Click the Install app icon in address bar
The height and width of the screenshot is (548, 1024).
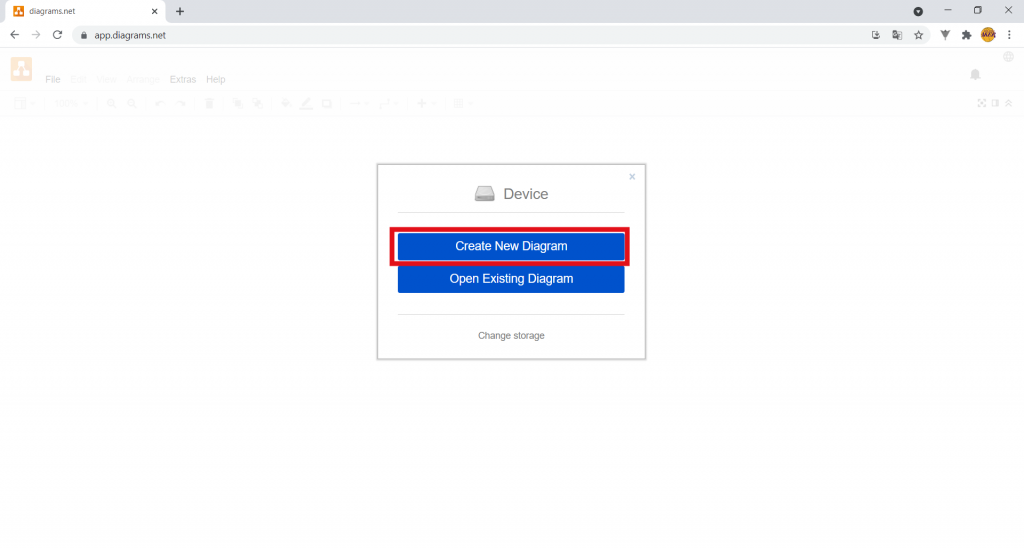click(x=876, y=35)
